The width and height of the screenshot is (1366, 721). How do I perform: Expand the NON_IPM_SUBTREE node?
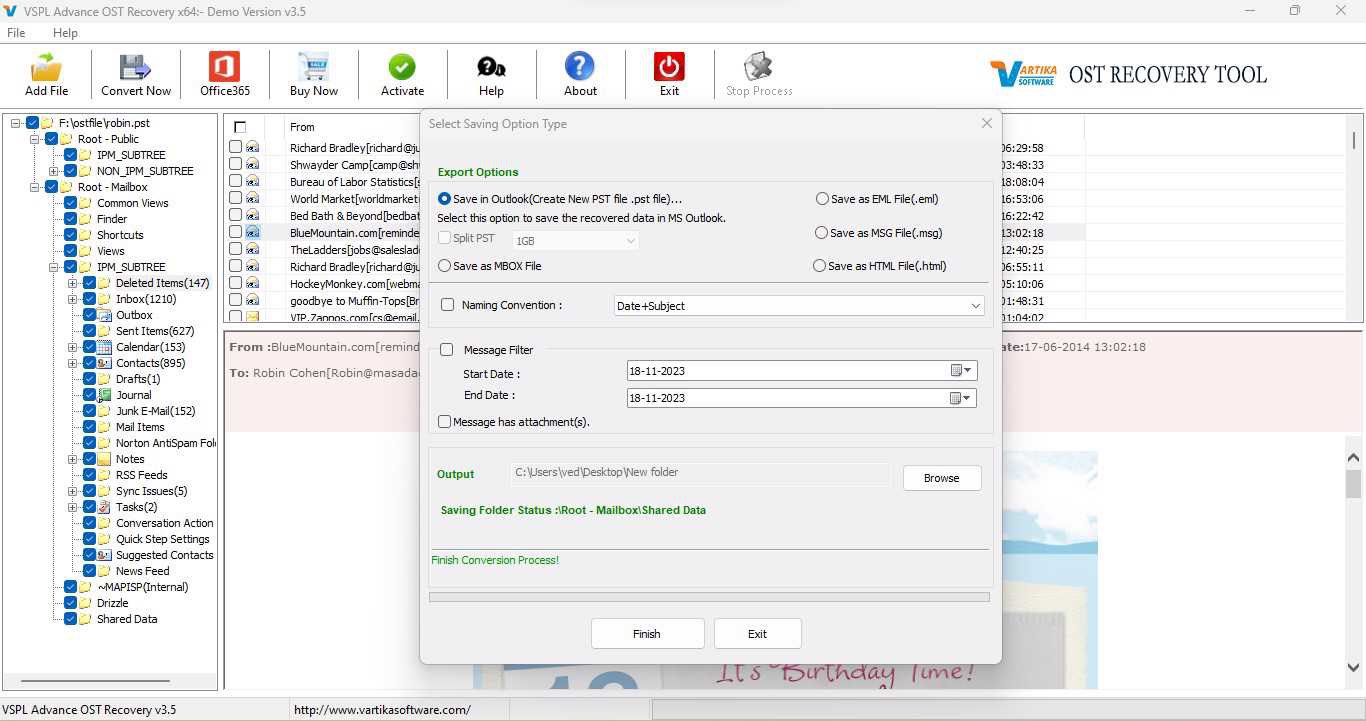click(x=54, y=171)
